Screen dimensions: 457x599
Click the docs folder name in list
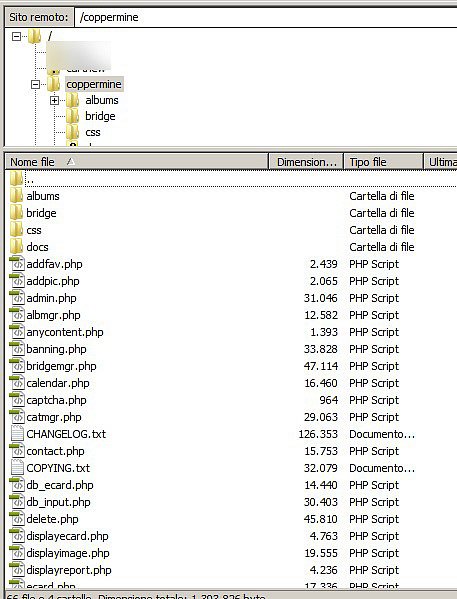(37, 247)
